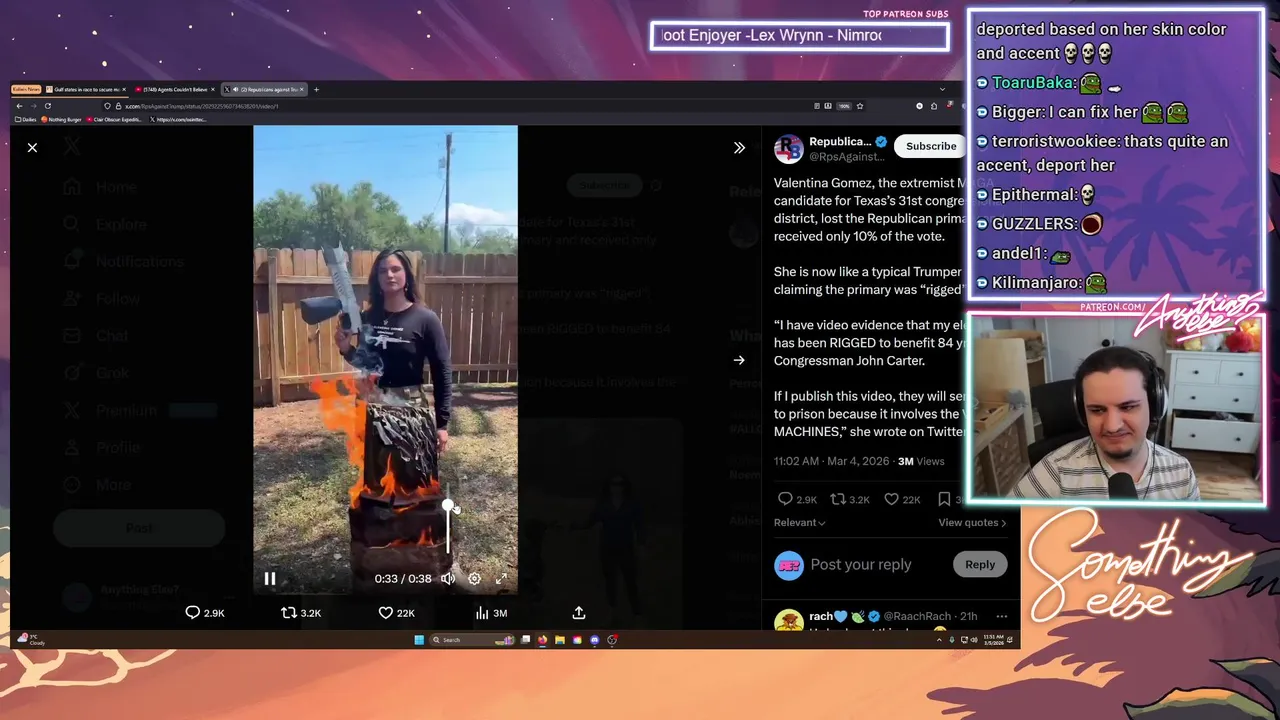This screenshot has height=720, width=1280.
Task: Open the post timestamp Mar 4, 2026
Action: [x=831, y=461]
